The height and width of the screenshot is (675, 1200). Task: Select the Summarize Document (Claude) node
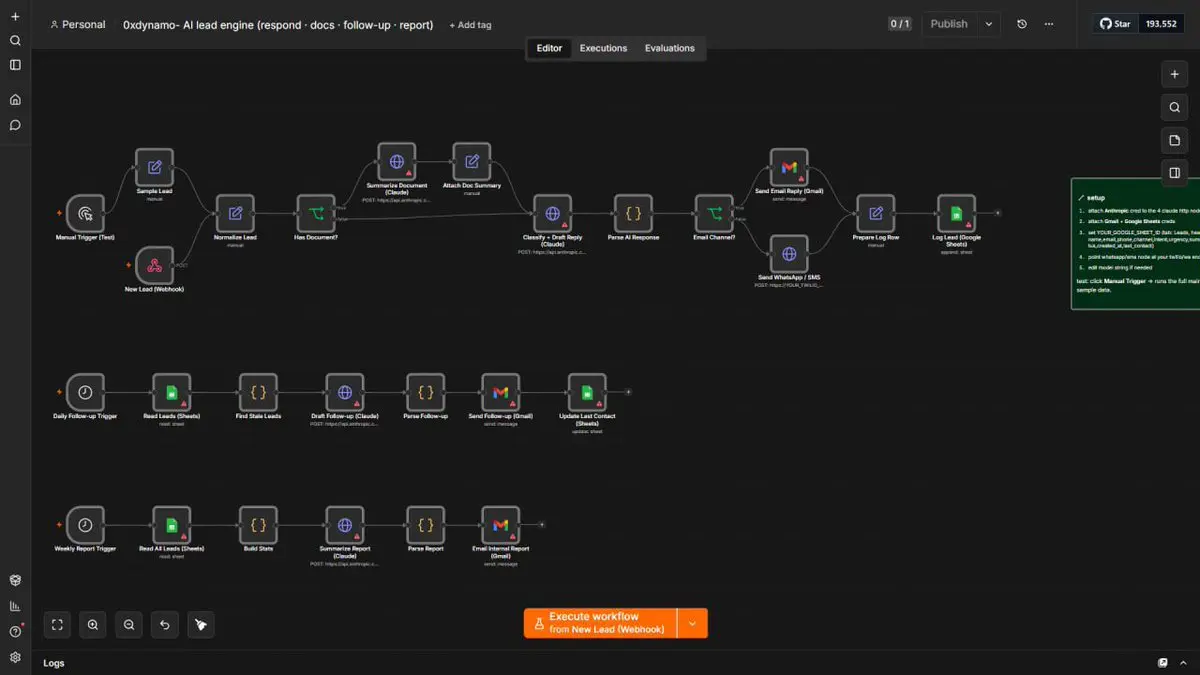pos(397,161)
